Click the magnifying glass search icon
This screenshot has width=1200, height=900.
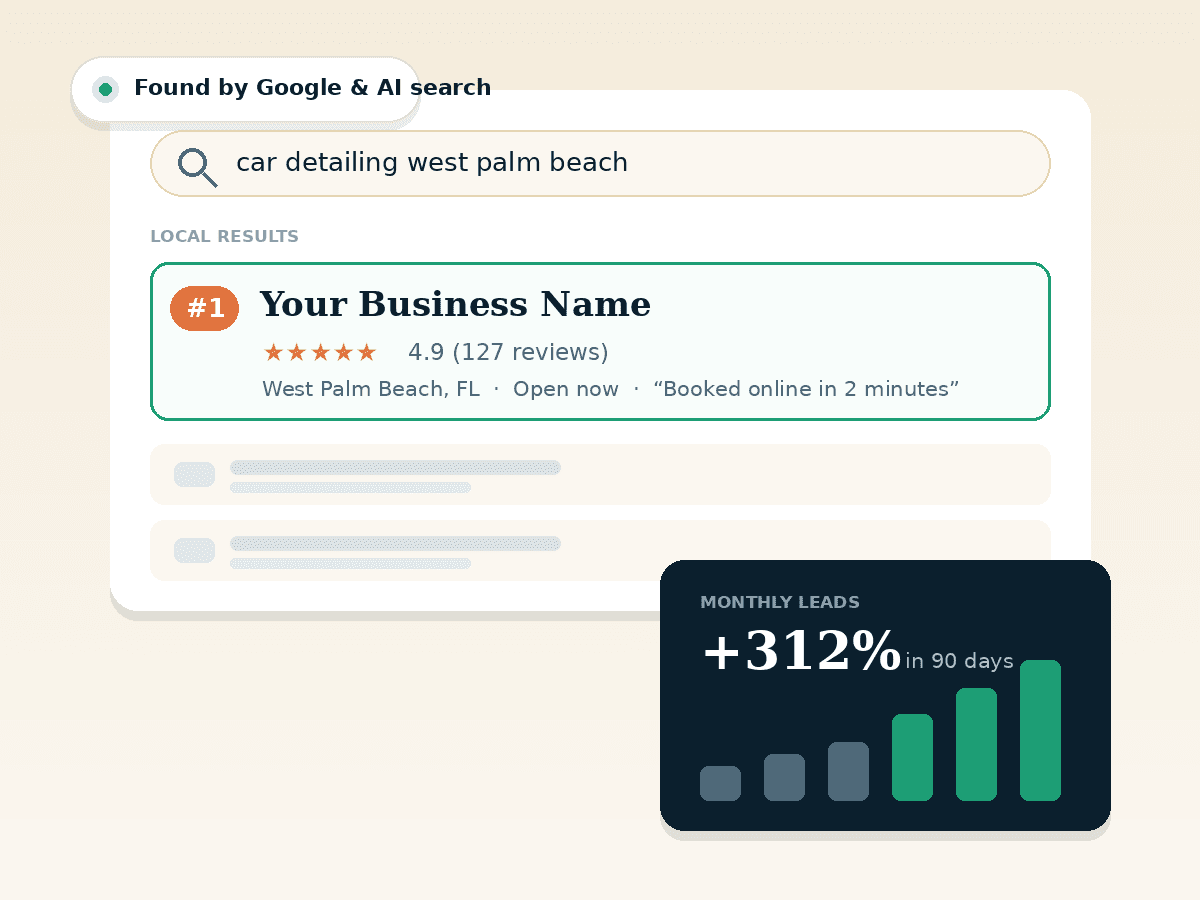click(x=197, y=167)
